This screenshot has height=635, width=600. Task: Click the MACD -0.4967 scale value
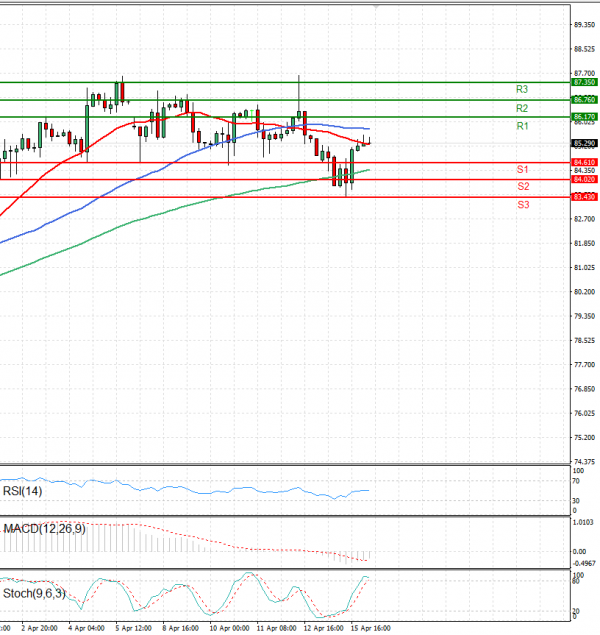tap(584, 563)
